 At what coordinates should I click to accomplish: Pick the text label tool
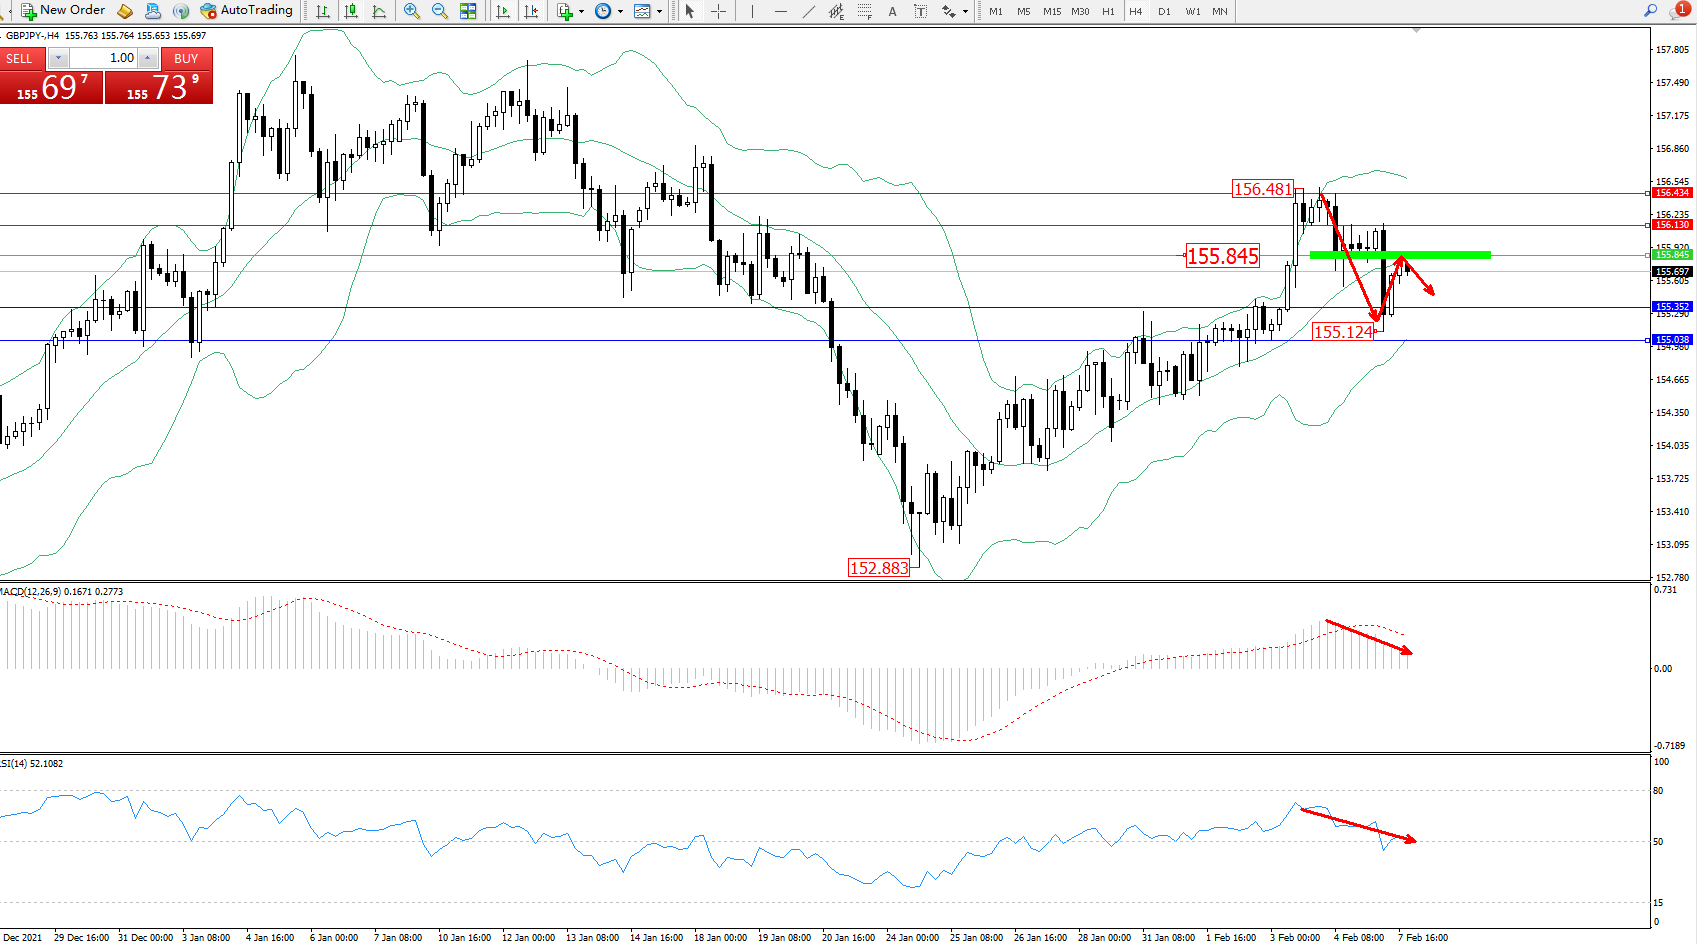click(892, 11)
